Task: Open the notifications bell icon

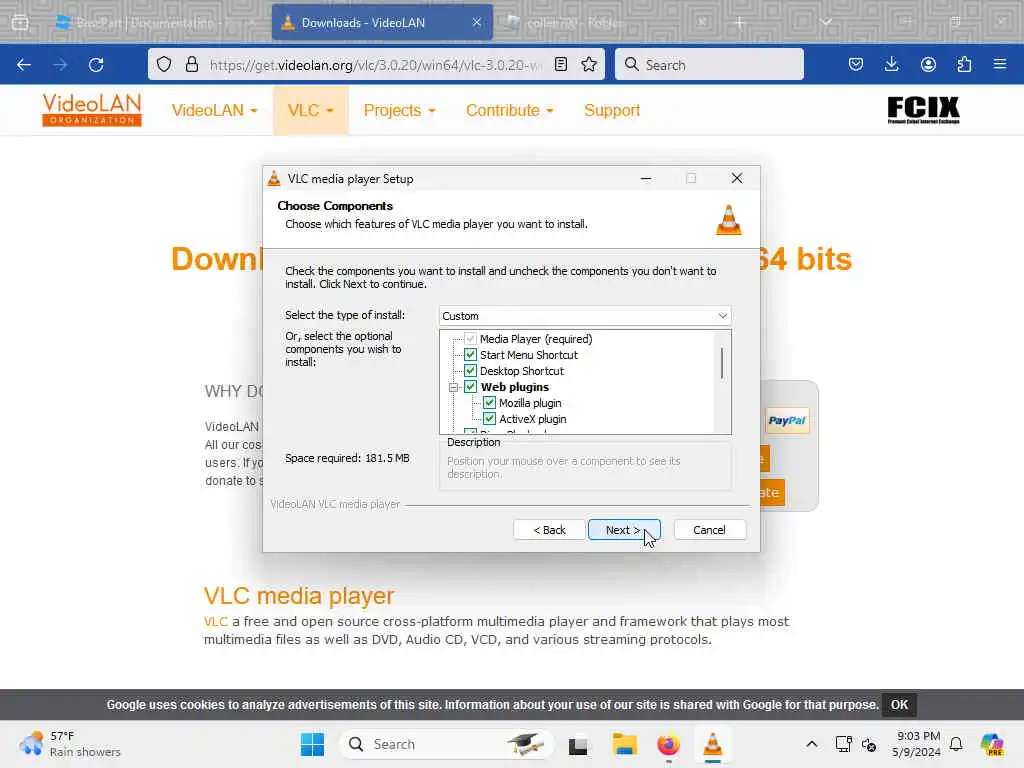Action: 956,744
